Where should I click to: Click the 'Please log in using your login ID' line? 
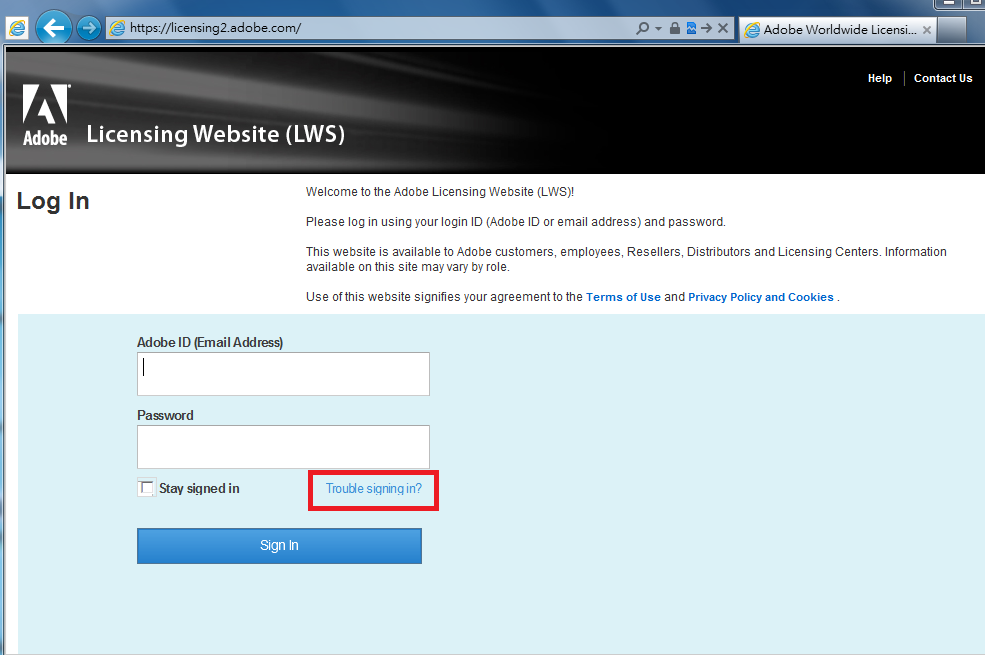tap(516, 222)
